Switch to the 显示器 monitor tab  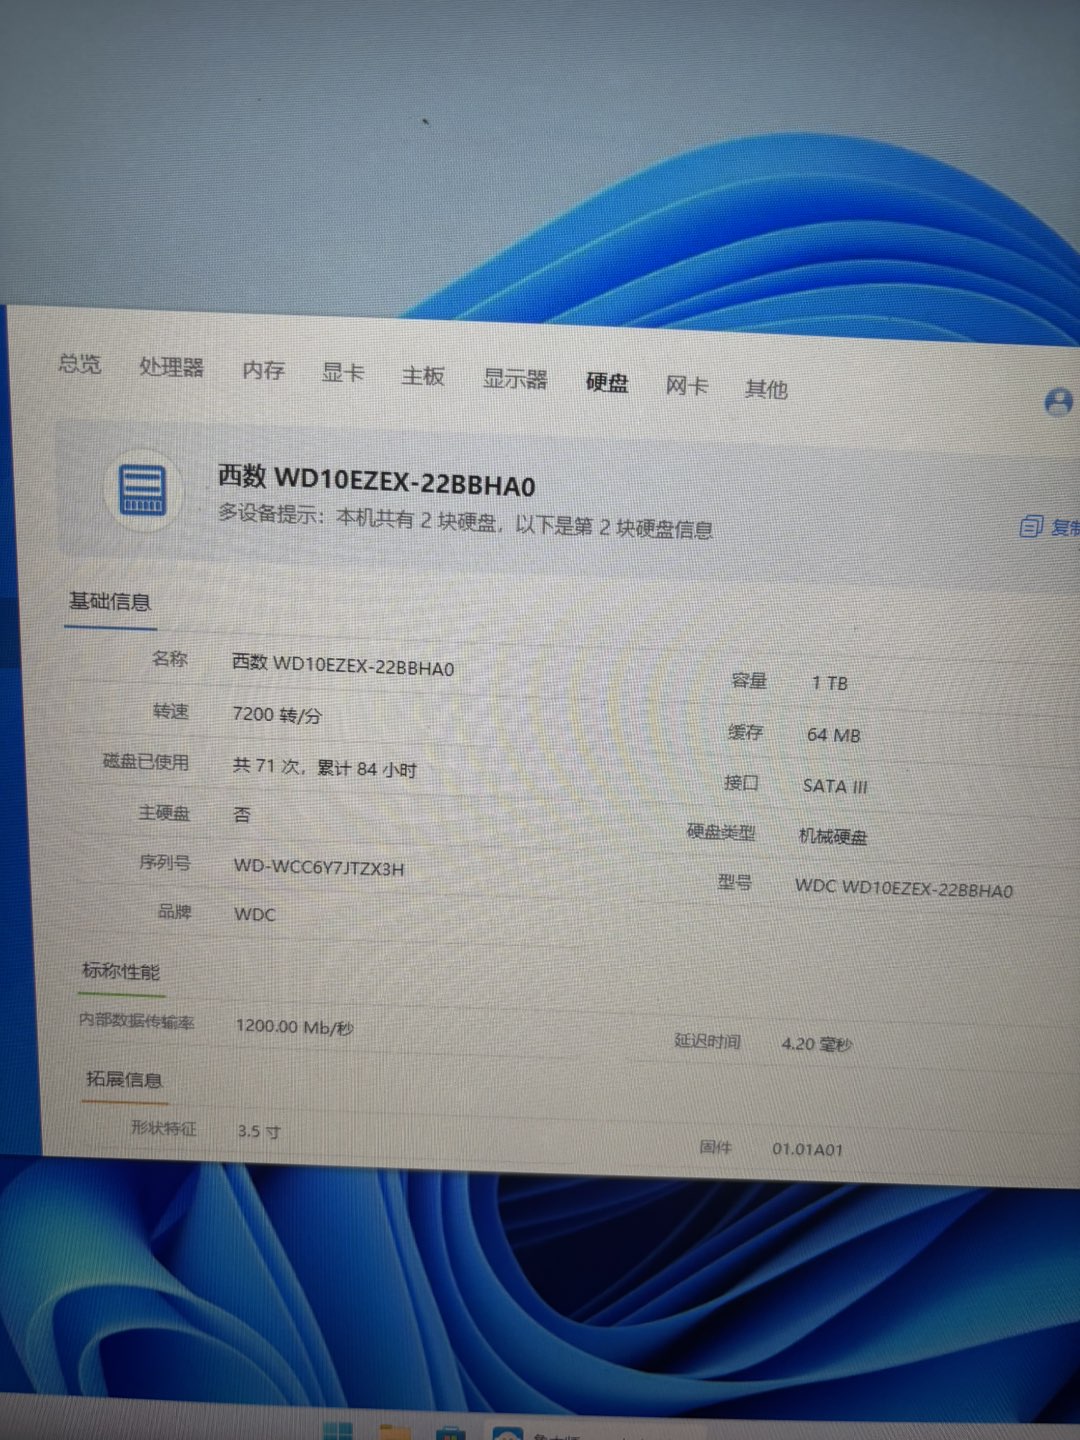click(x=515, y=379)
